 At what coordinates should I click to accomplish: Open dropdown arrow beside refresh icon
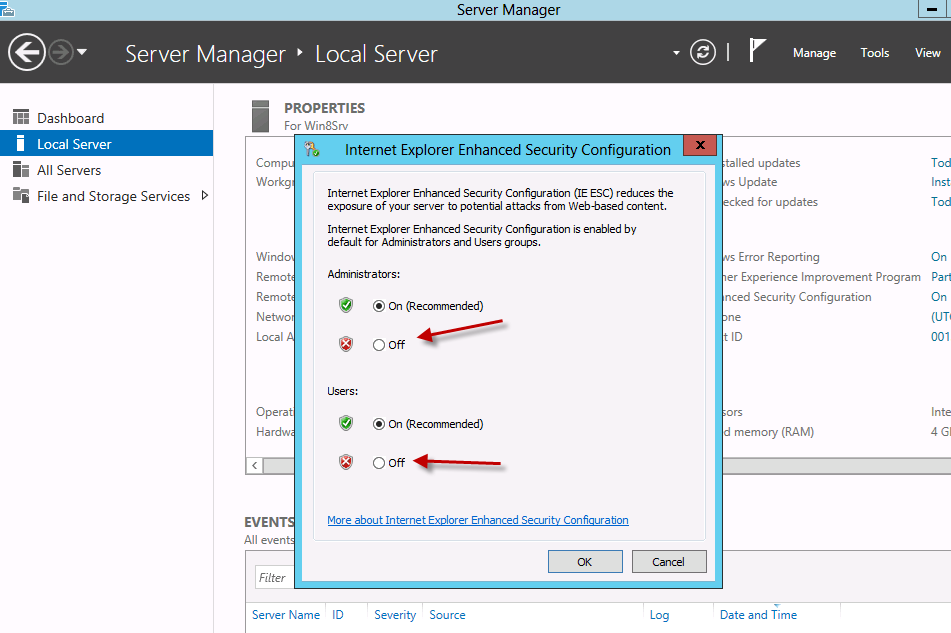click(x=676, y=53)
